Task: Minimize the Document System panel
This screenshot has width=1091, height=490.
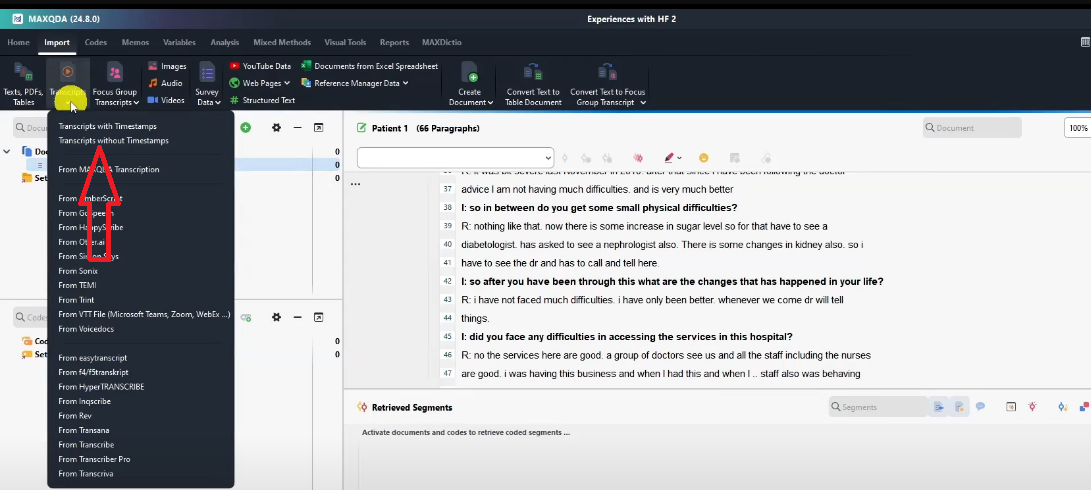Action: (297, 127)
